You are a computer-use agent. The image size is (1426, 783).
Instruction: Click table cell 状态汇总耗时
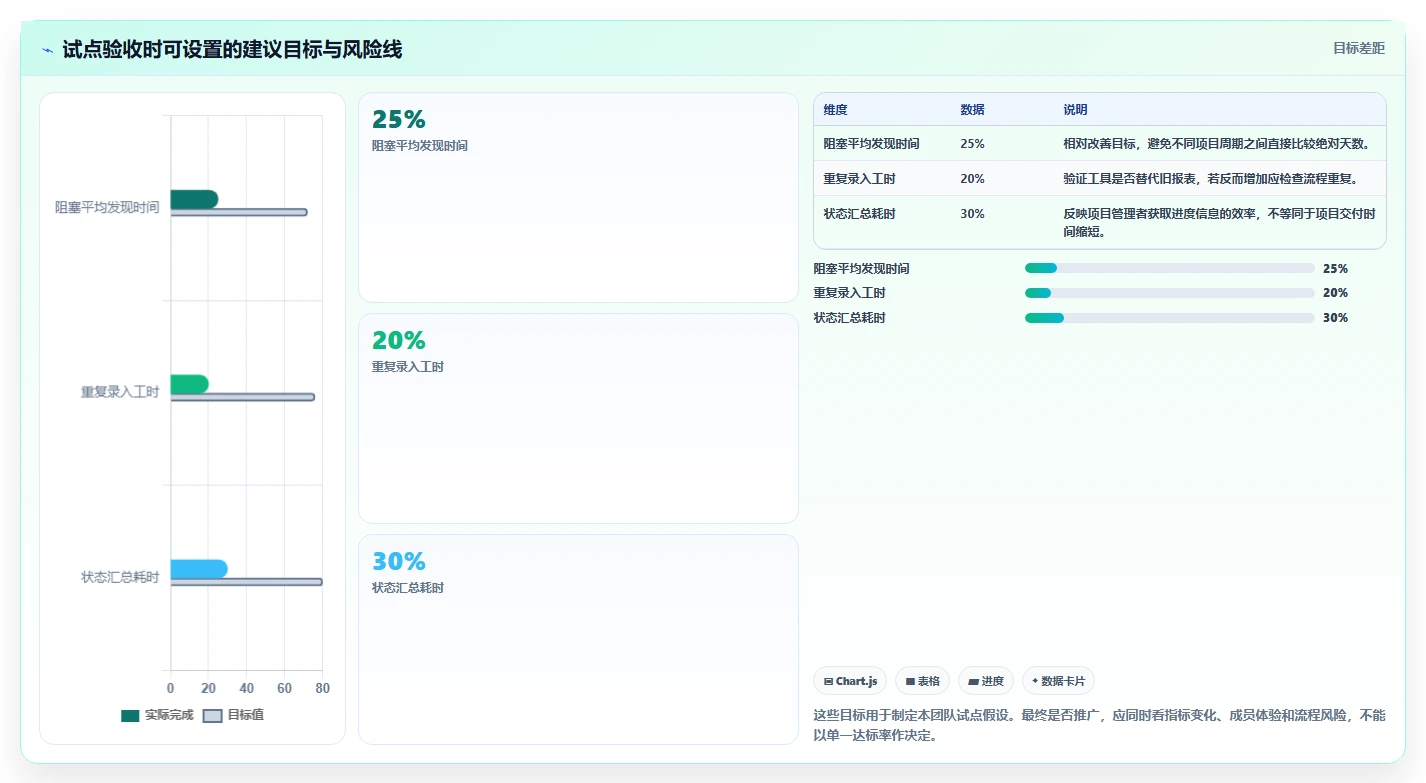point(860,214)
